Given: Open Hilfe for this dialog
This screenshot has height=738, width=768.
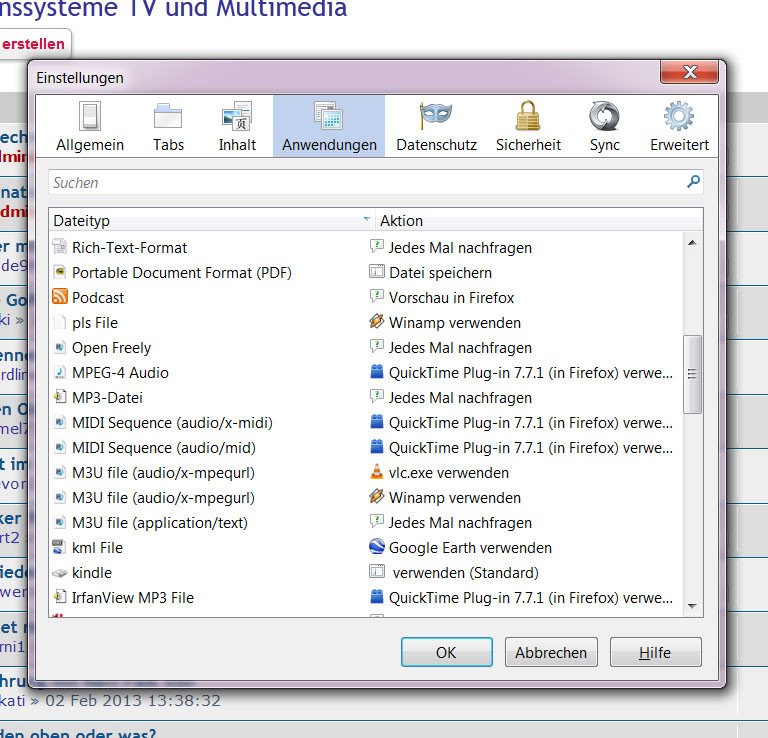Looking at the screenshot, I should (x=655, y=652).
